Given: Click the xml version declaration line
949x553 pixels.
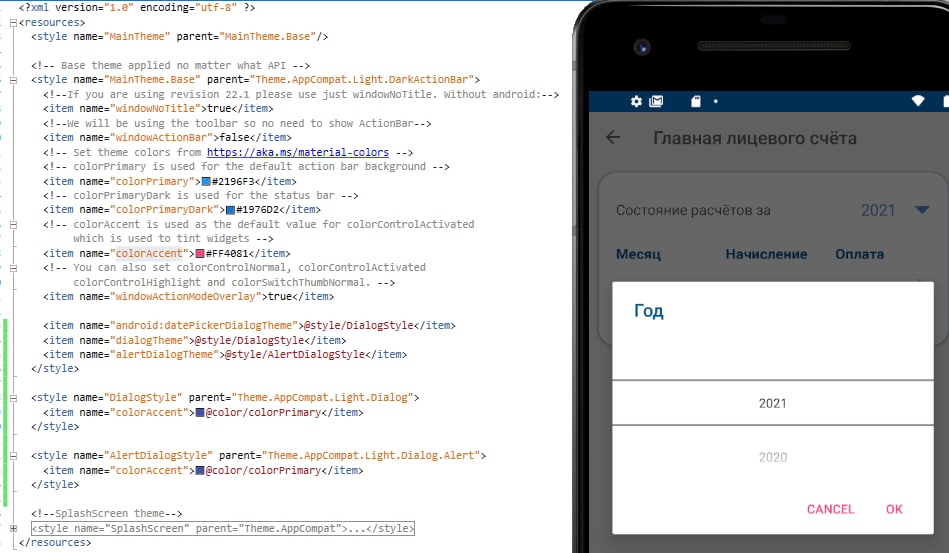Looking at the screenshot, I should (137, 8).
